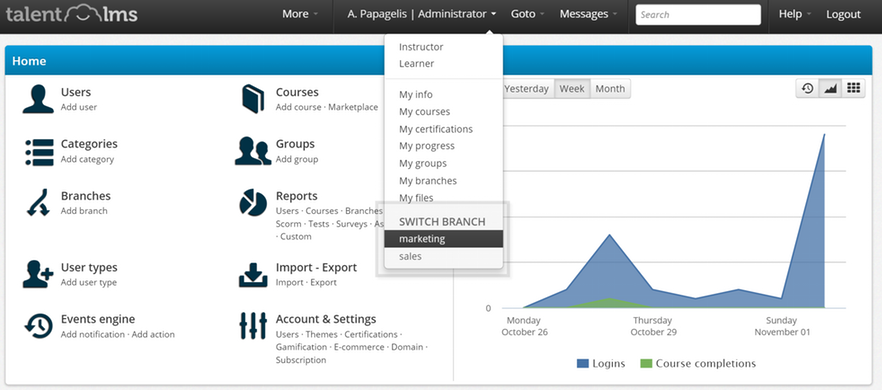The image size is (882, 390).
Task: Click the Add user type link
Action: 89,283
